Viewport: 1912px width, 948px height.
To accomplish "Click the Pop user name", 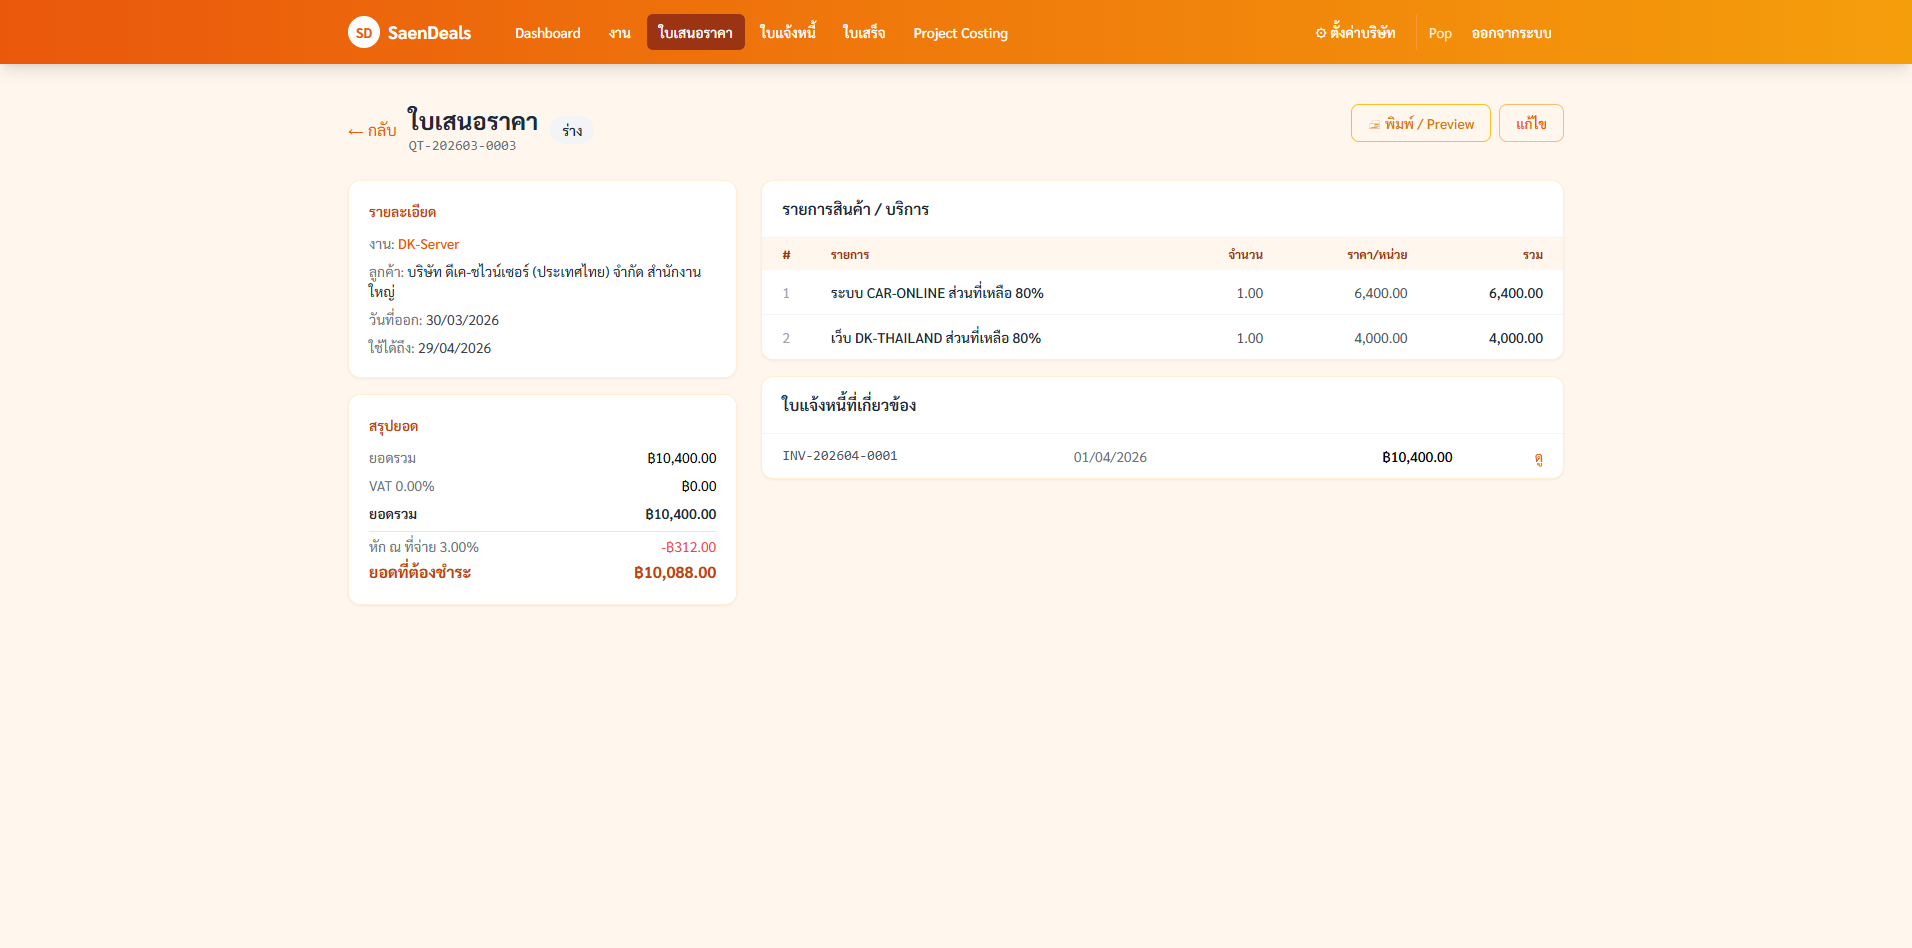I will click(x=1440, y=33).
